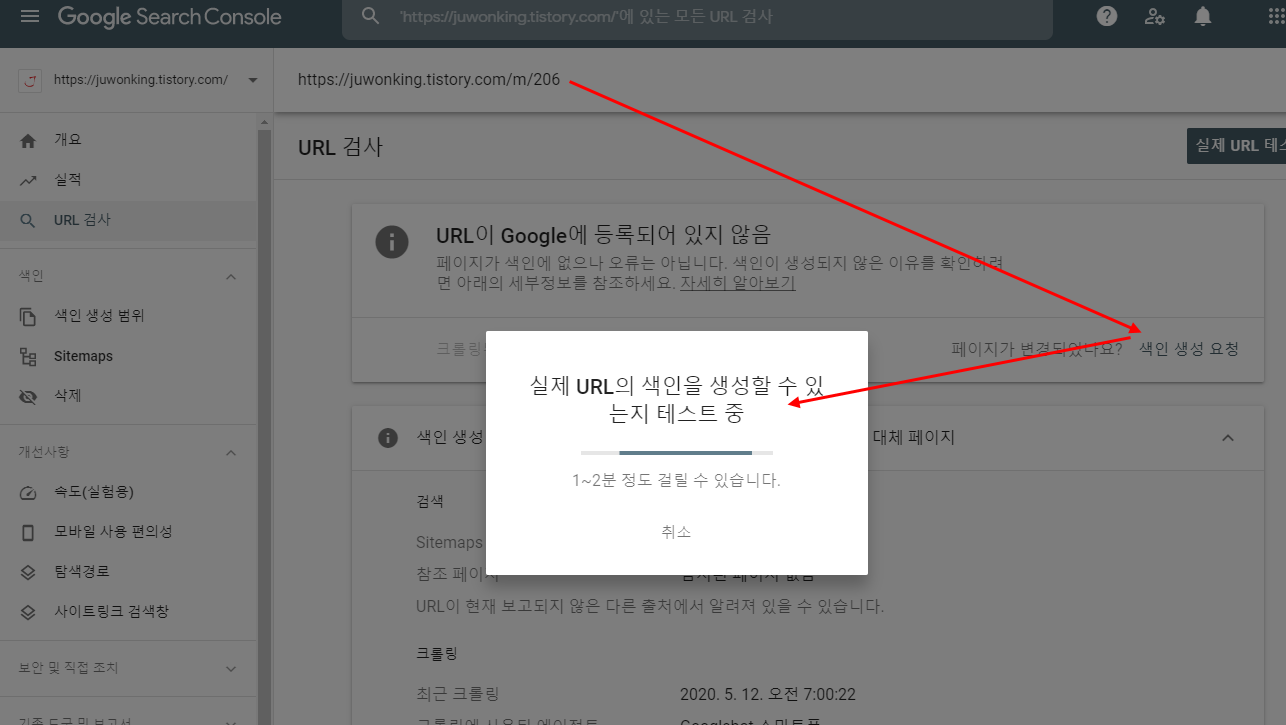Click the magnifier icon beside URL 검사

click(x=28, y=220)
